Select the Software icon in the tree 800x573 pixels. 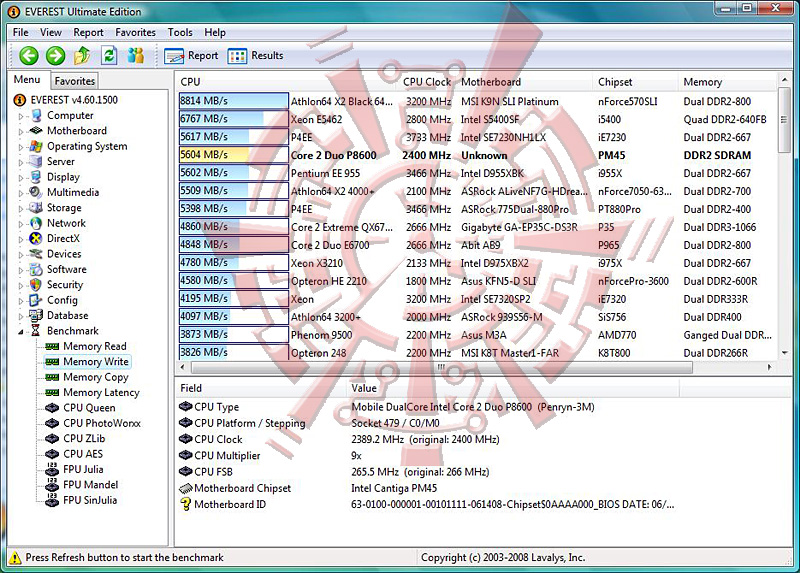point(36,269)
